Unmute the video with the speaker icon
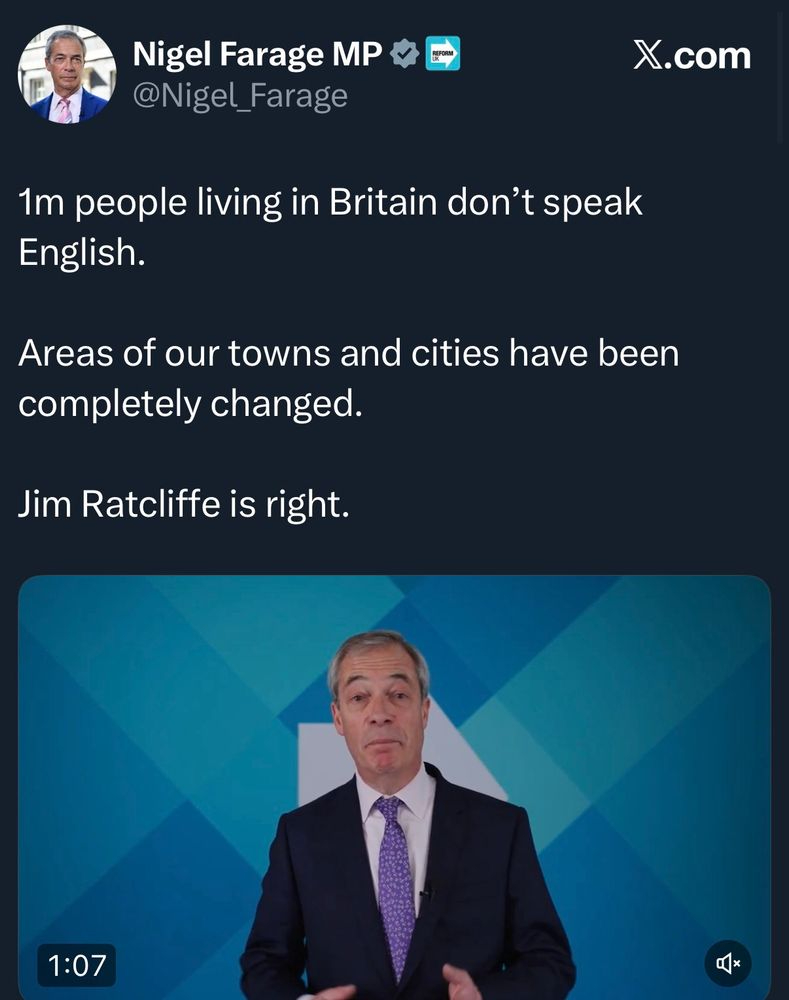Viewport: 789px width, 1000px height. click(727, 964)
